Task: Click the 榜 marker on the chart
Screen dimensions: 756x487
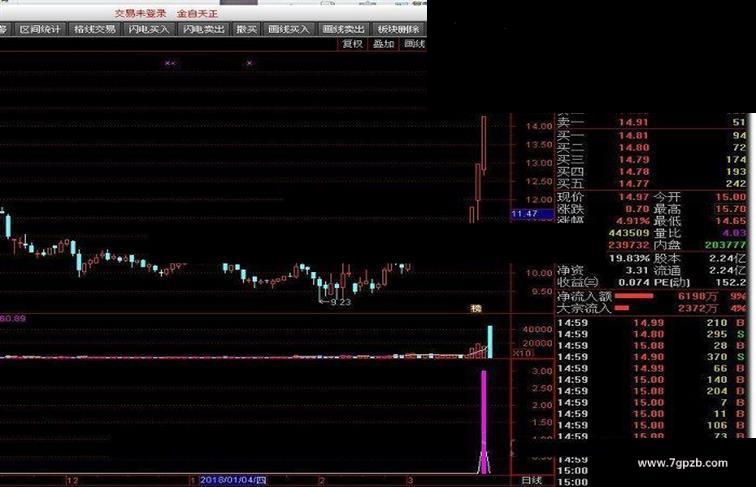Action: coord(476,309)
